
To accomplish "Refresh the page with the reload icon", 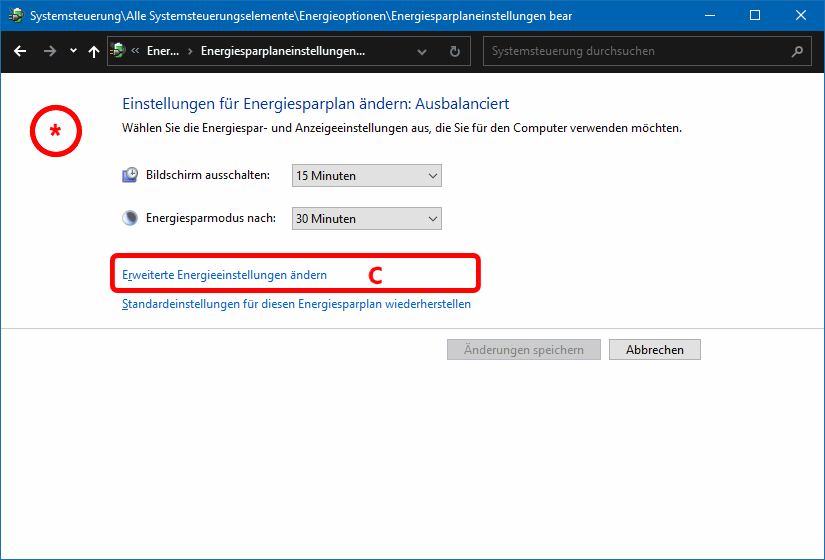I will point(455,51).
